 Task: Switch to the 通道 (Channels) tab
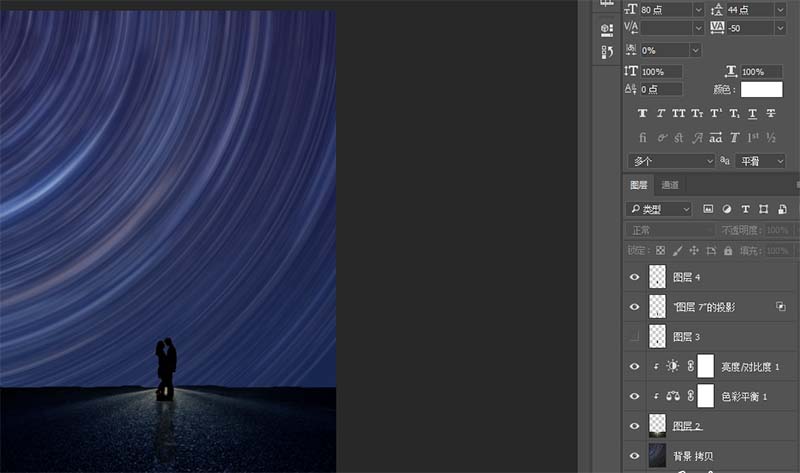pyautogui.click(x=670, y=185)
